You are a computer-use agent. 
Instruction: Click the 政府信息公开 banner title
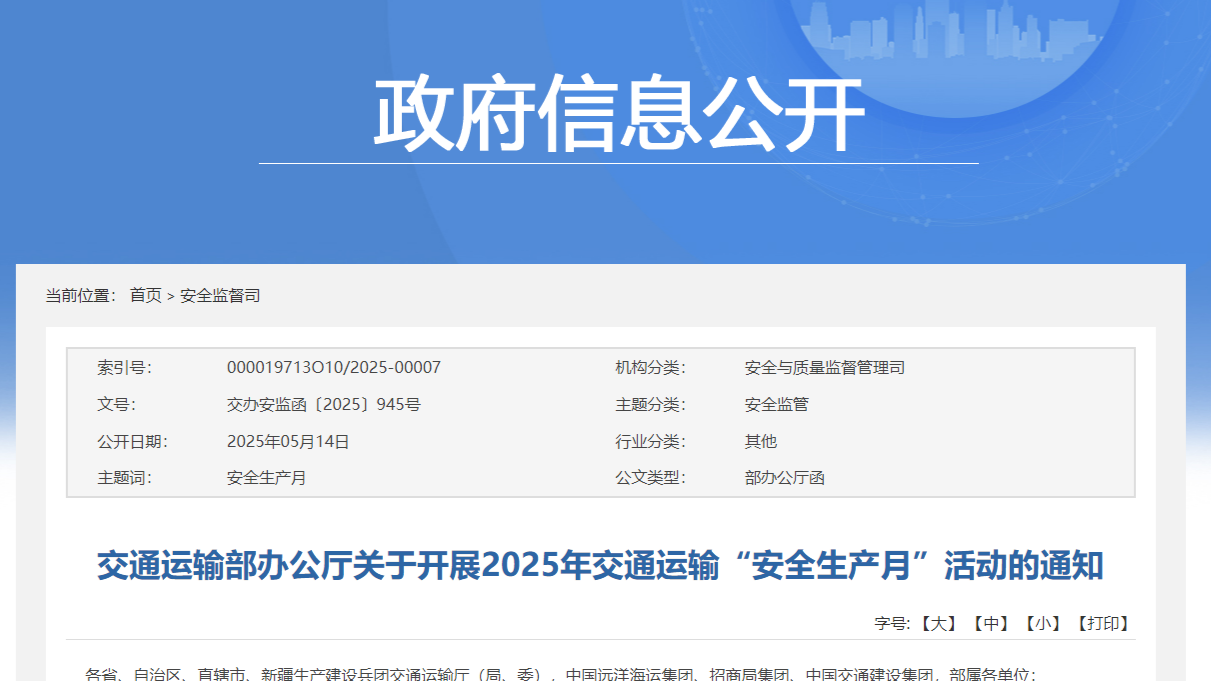coord(619,113)
